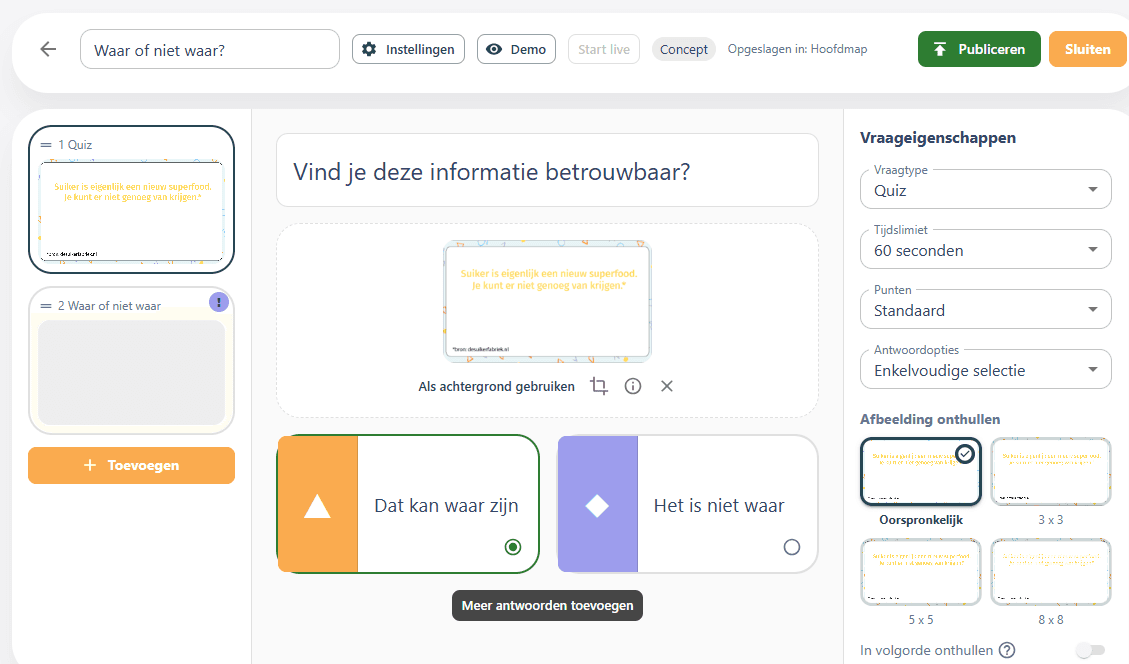Click 'Opgeslagen in: Hoofdmap' text
The image size is (1129, 664).
pos(797,49)
